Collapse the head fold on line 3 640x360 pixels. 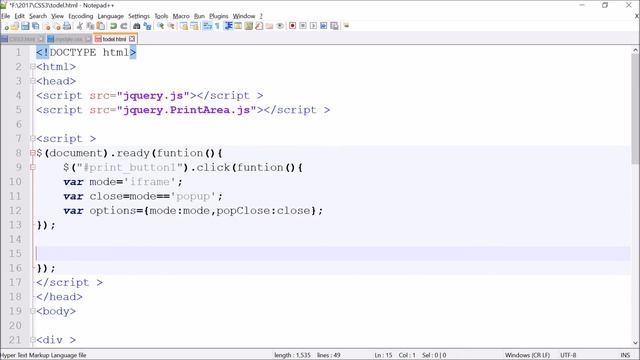(x=33, y=81)
